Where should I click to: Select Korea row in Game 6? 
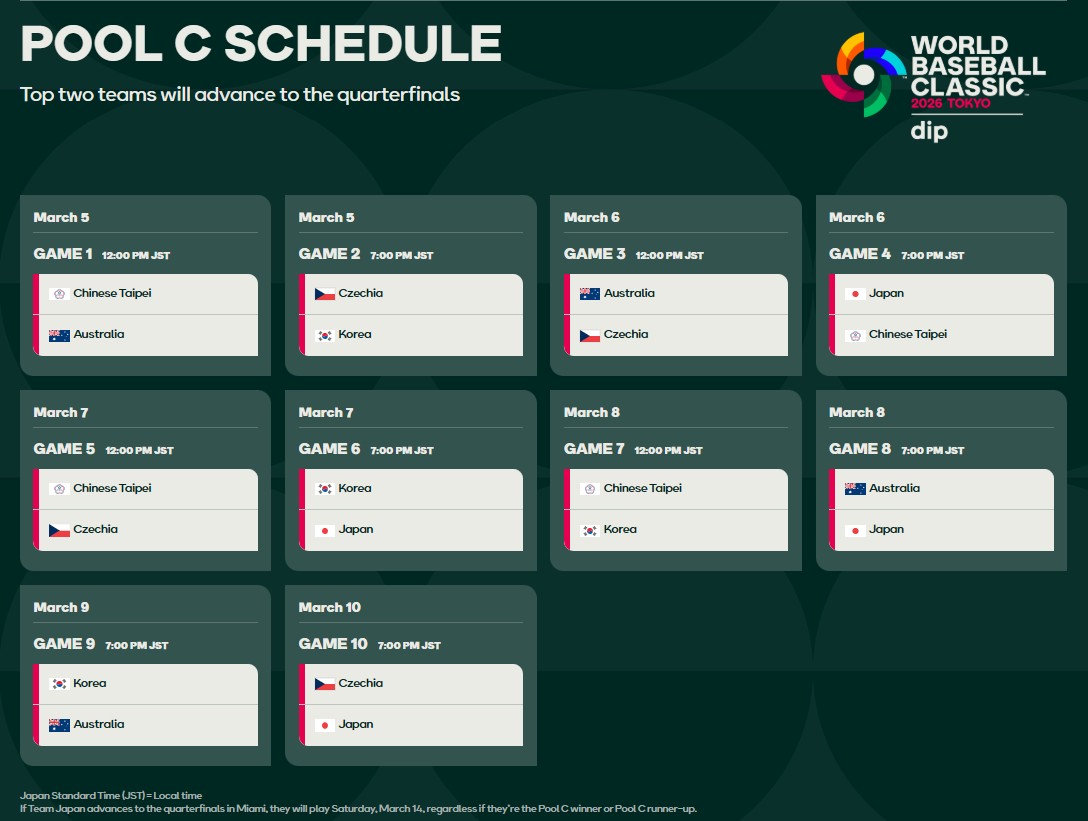(411, 489)
